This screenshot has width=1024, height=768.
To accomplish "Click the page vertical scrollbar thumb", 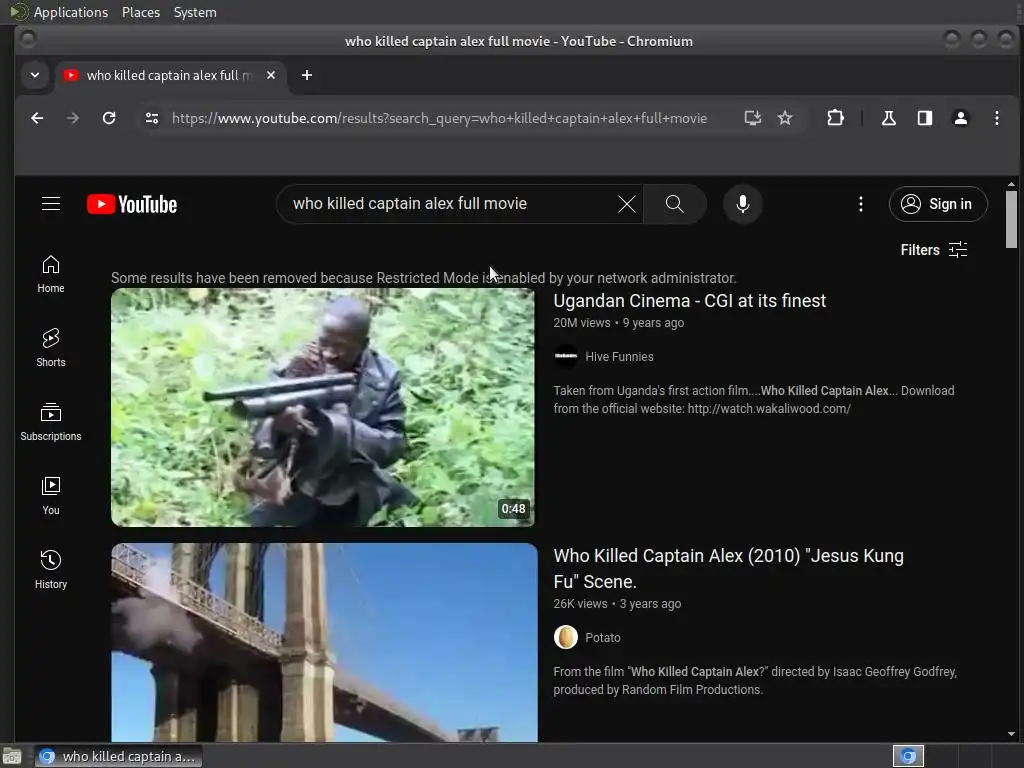I will 1011,219.
